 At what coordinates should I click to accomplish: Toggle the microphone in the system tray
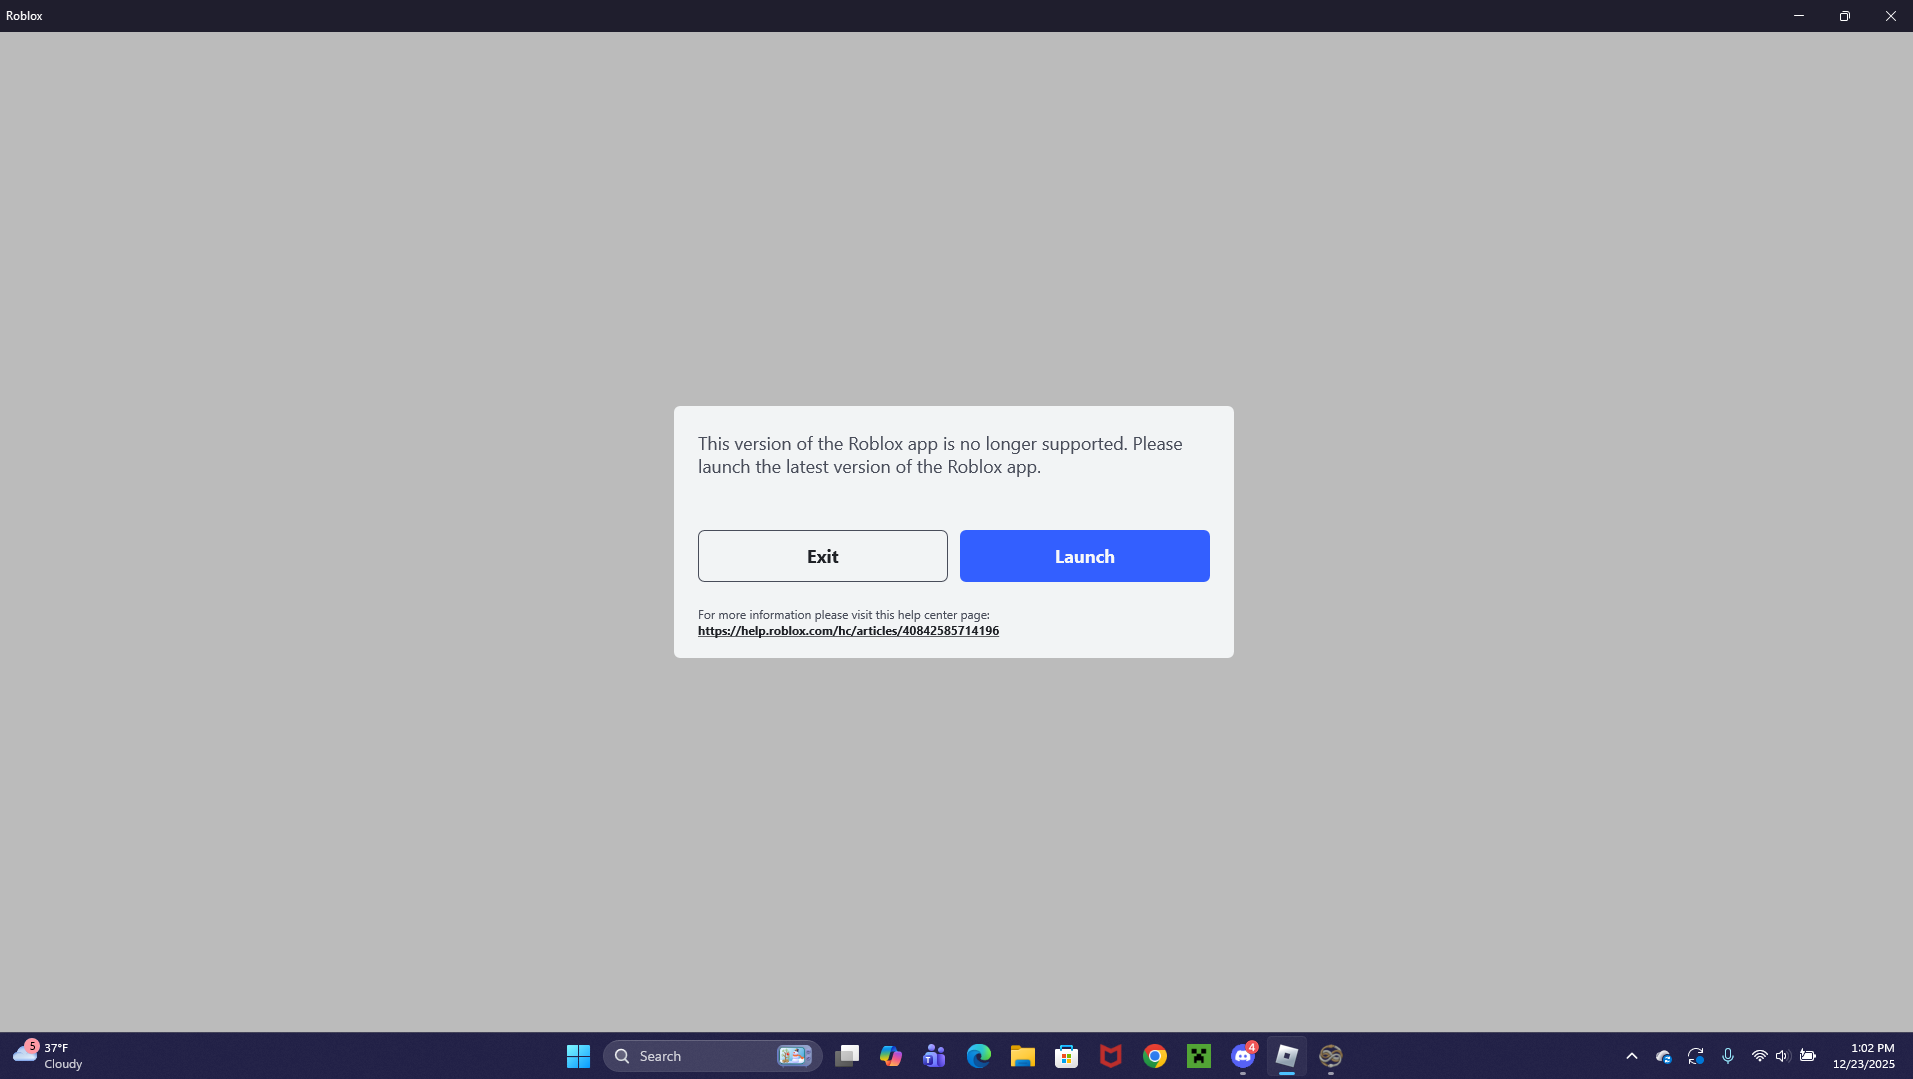1727,1055
